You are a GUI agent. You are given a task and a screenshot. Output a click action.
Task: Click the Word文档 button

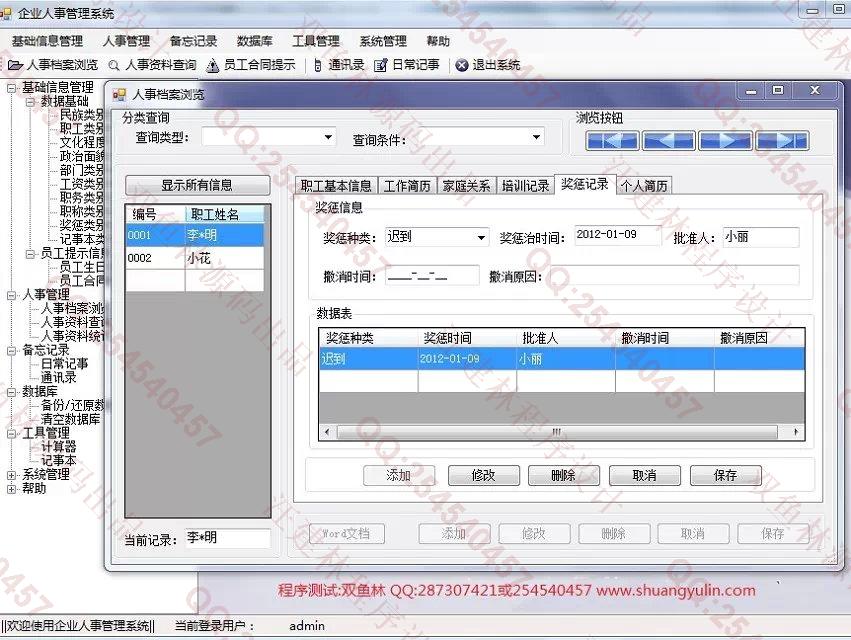tap(347, 534)
